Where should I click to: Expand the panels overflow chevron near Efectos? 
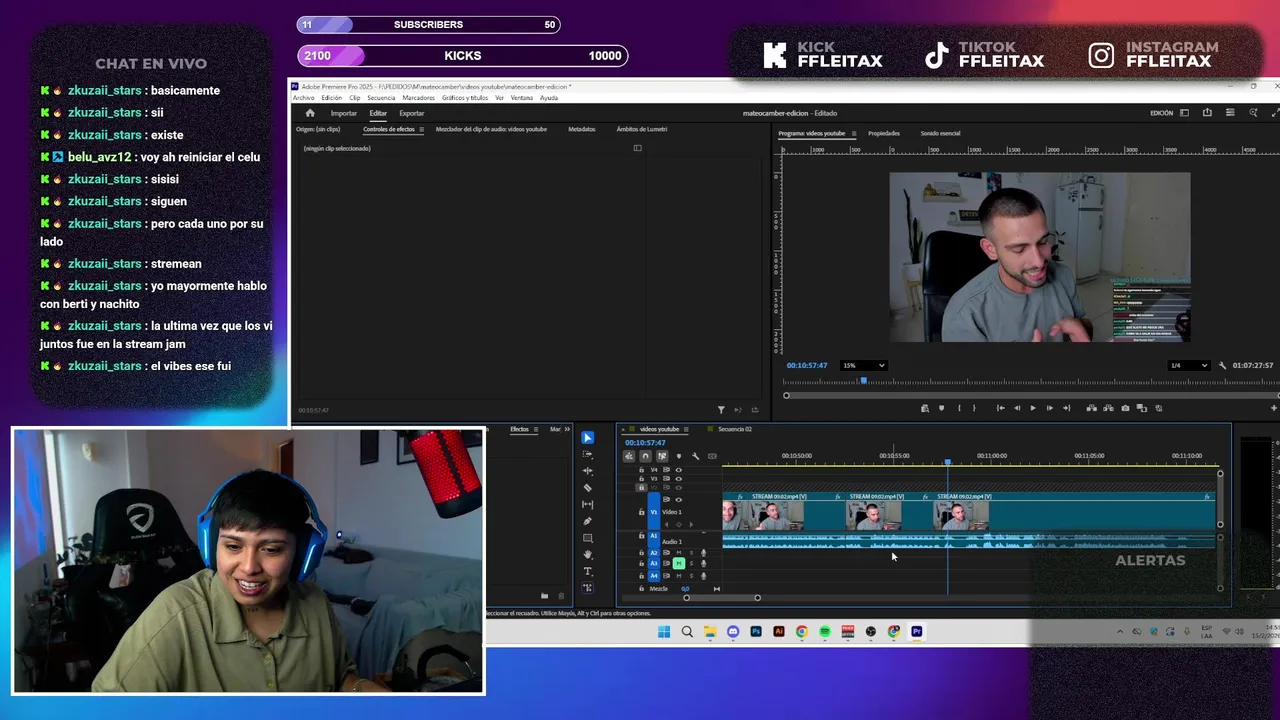click(567, 429)
